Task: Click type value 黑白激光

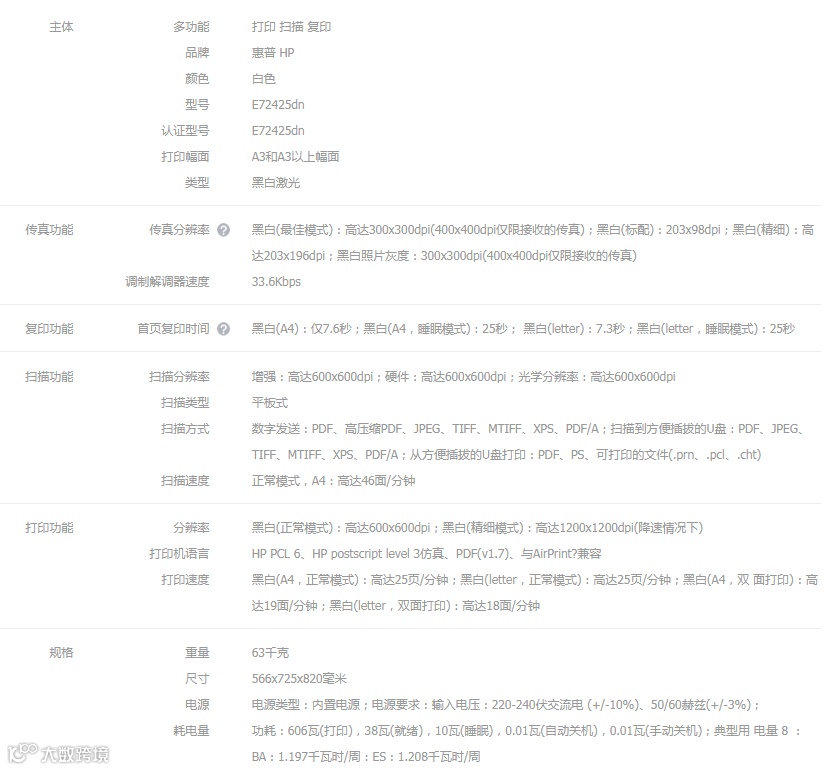Action: 276,183
